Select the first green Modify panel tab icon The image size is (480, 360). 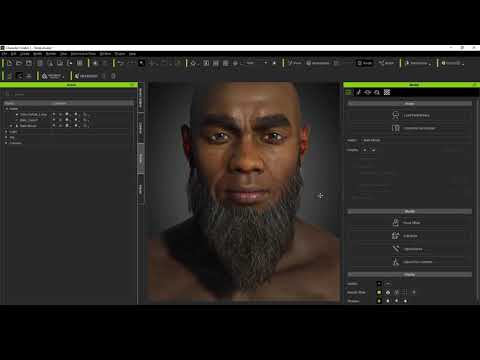[349, 92]
